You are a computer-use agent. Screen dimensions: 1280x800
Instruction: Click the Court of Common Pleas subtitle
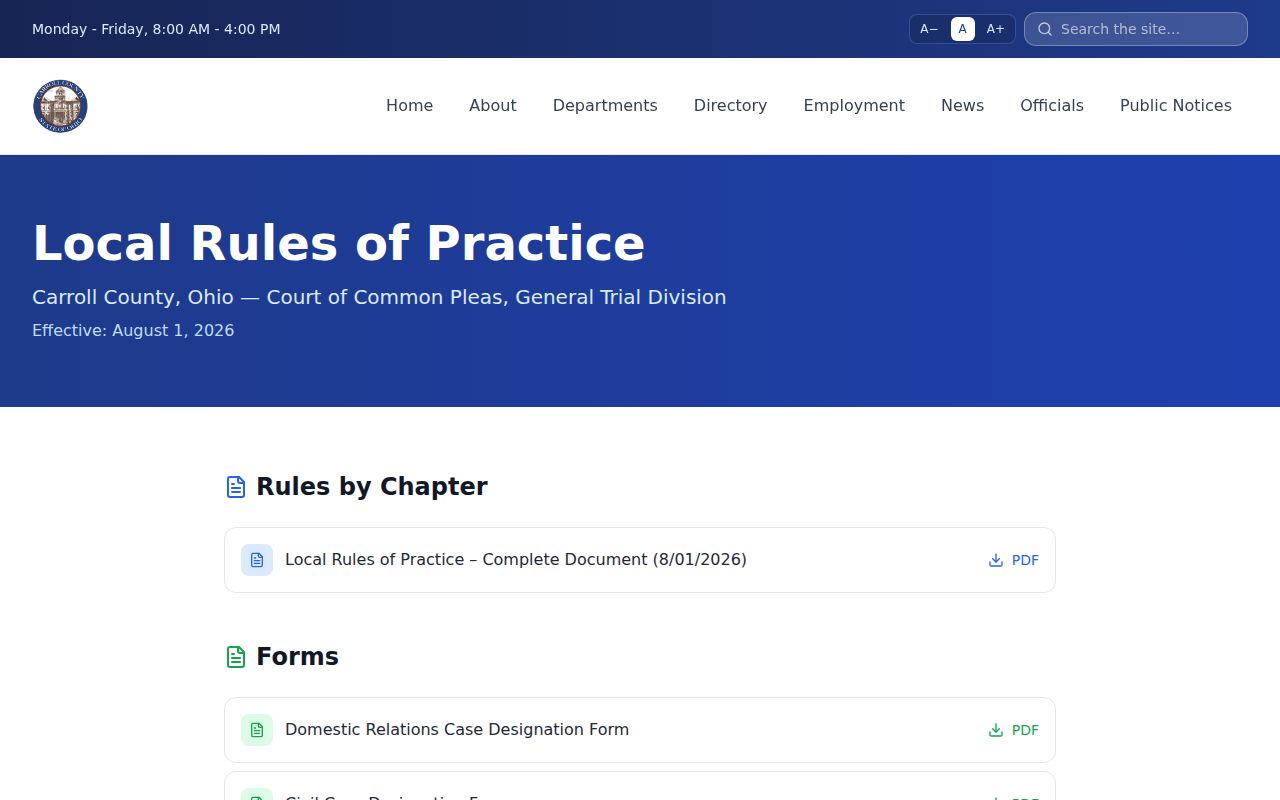pos(379,297)
